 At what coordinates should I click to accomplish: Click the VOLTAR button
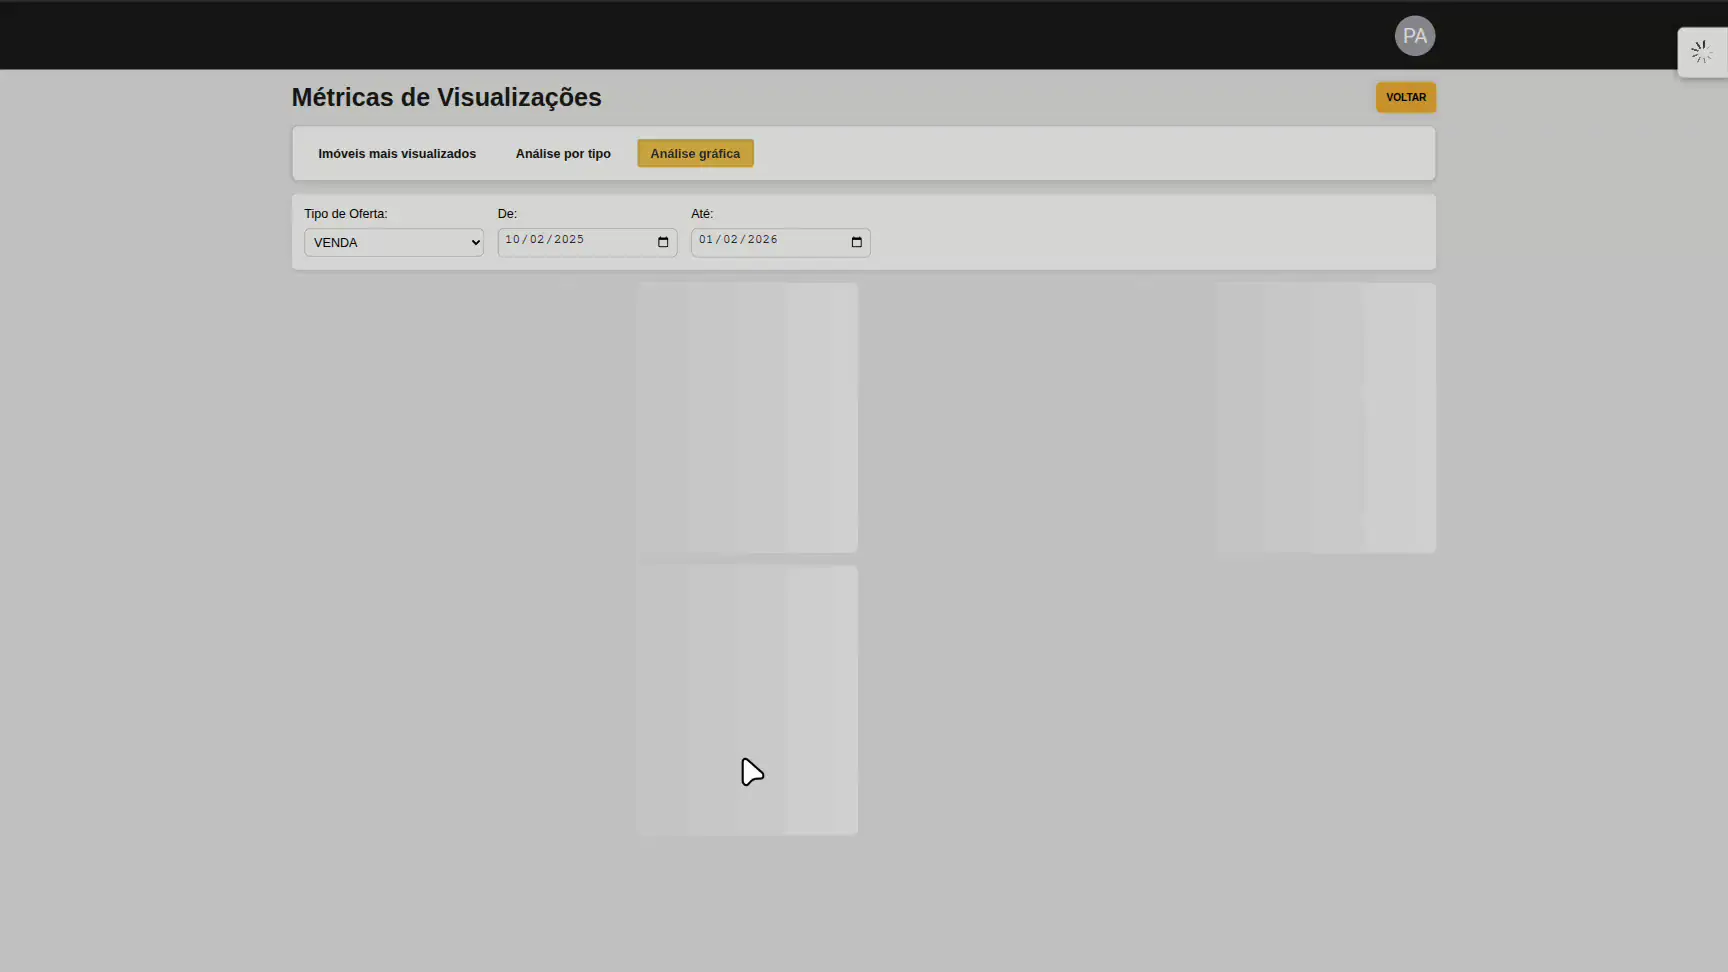pyautogui.click(x=1406, y=97)
